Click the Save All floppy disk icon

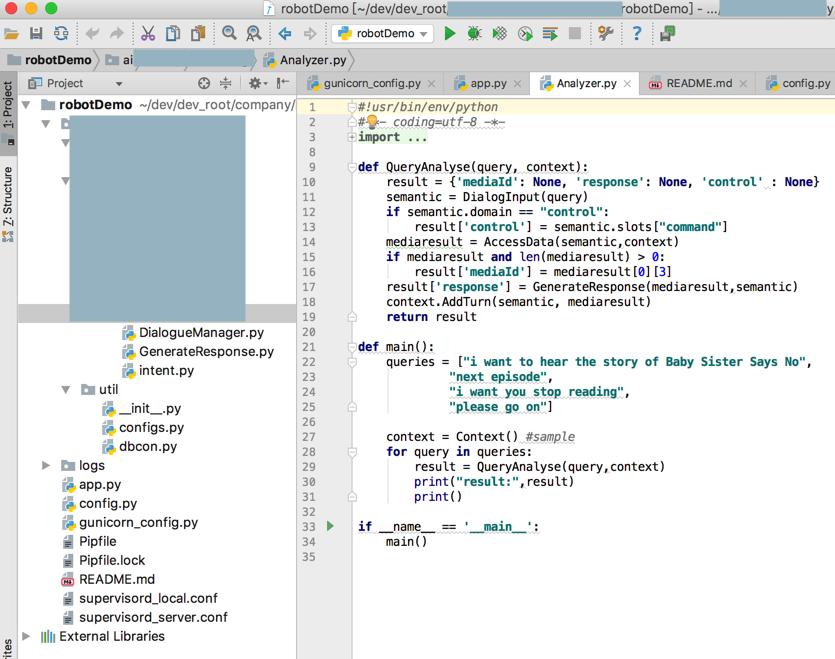(36, 33)
